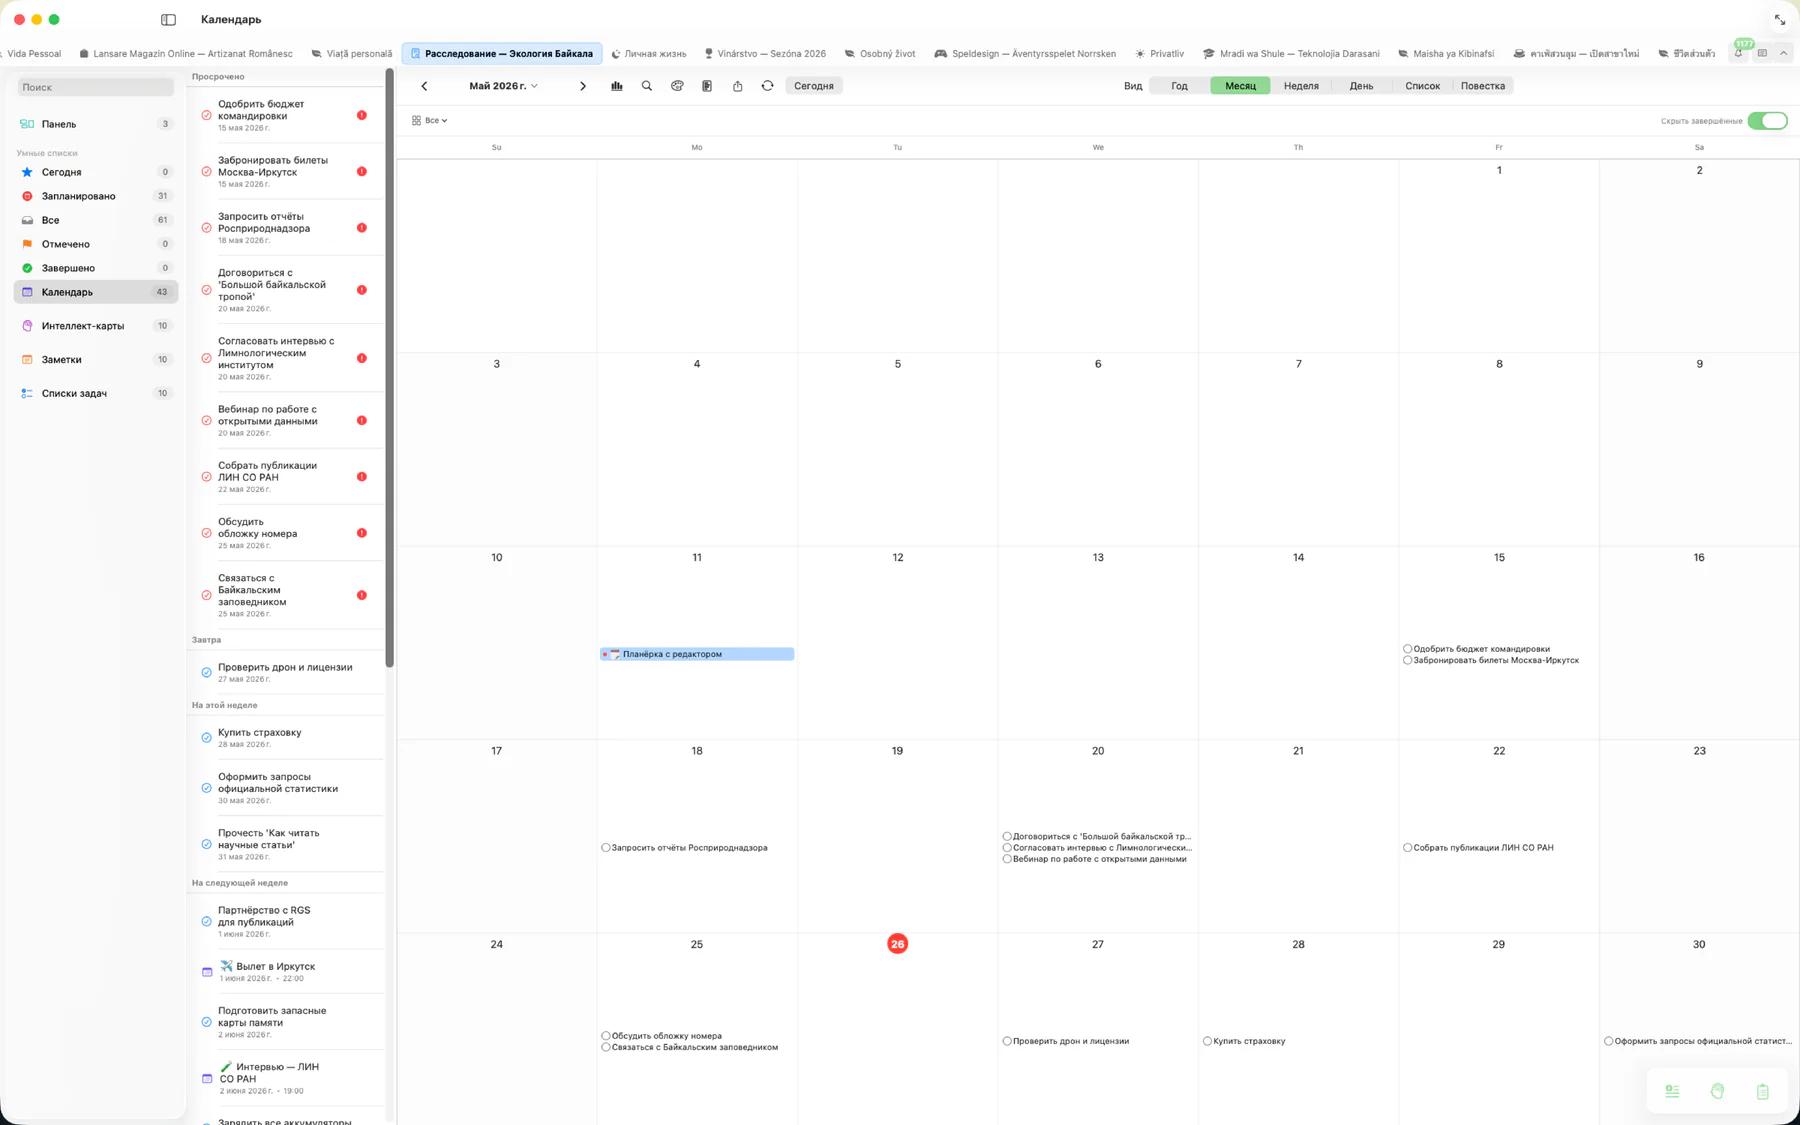Open the 'Май 2026 г.' month dropdown
This screenshot has height=1125, width=1800.
click(x=503, y=86)
